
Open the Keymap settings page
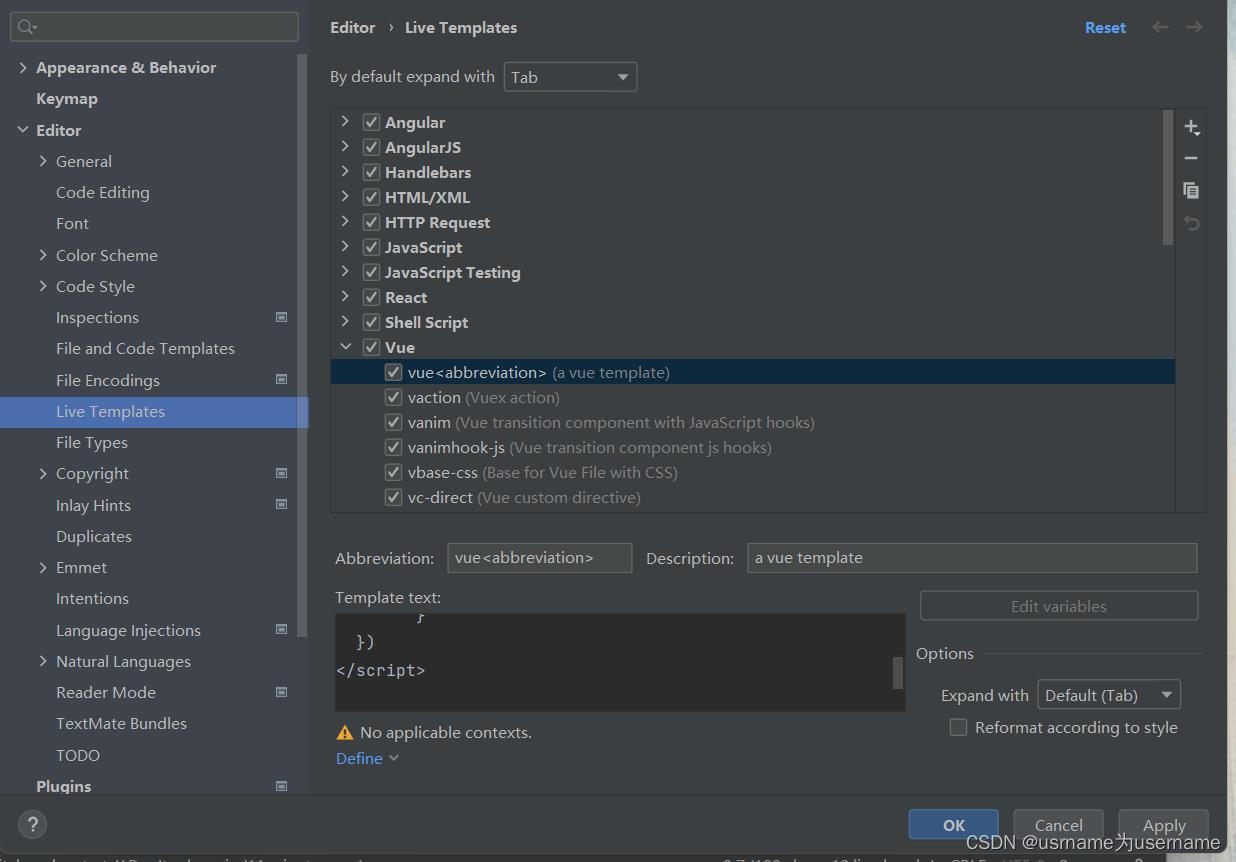coord(67,98)
